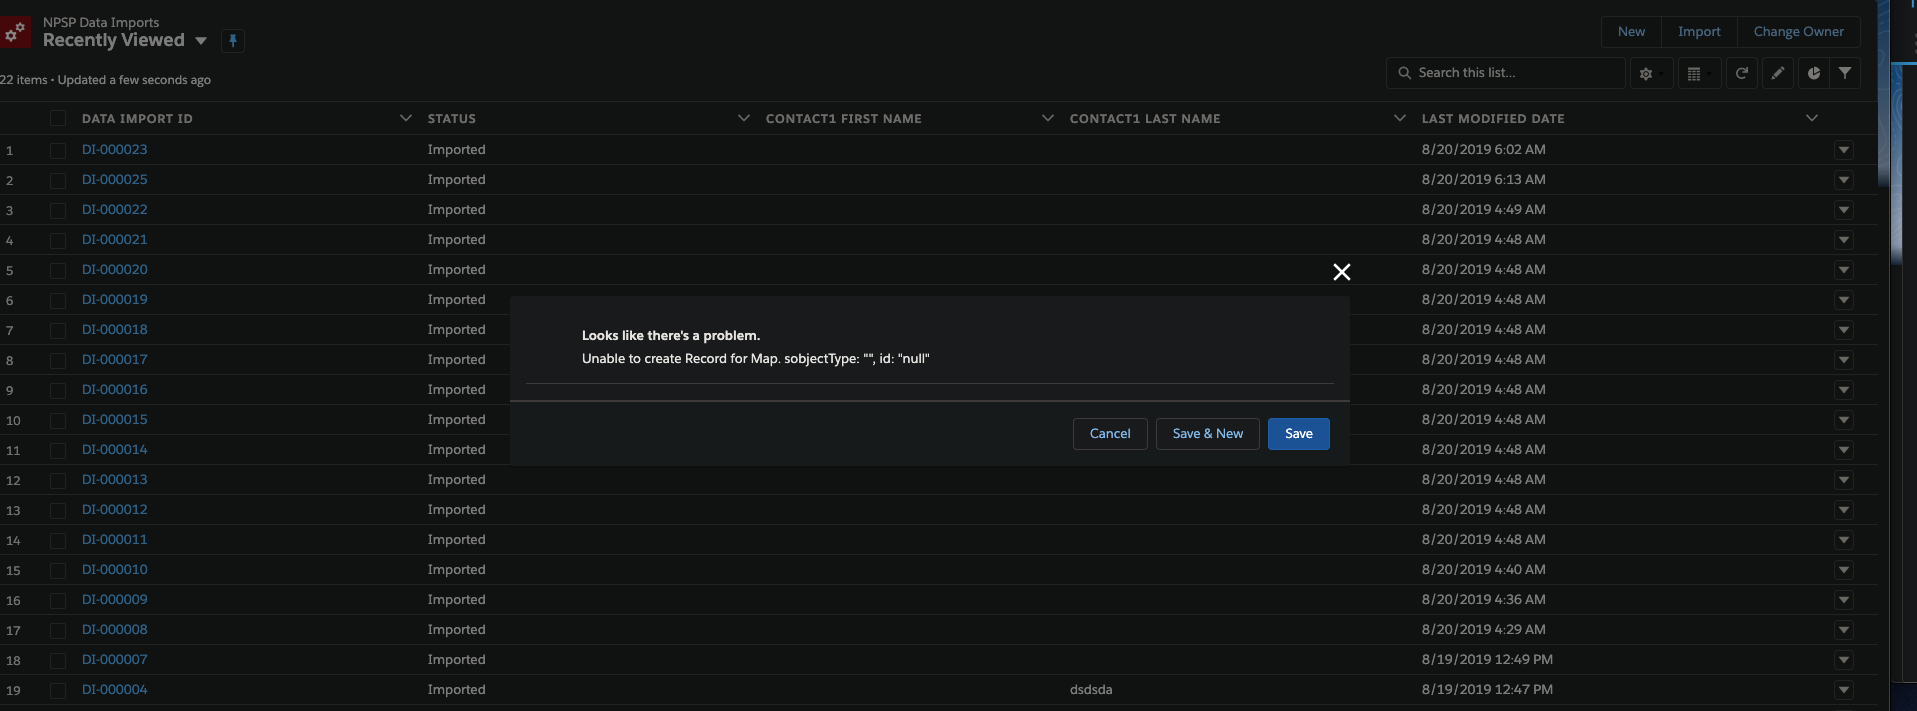Select checkbox for row DI-000009

(58, 600)
